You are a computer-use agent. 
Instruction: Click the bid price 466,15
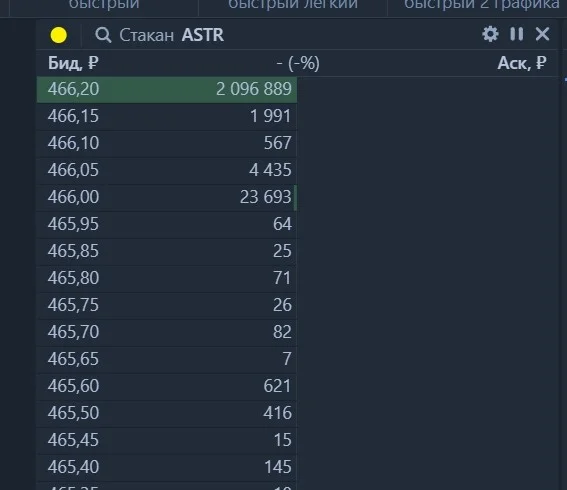coord(73,116)
